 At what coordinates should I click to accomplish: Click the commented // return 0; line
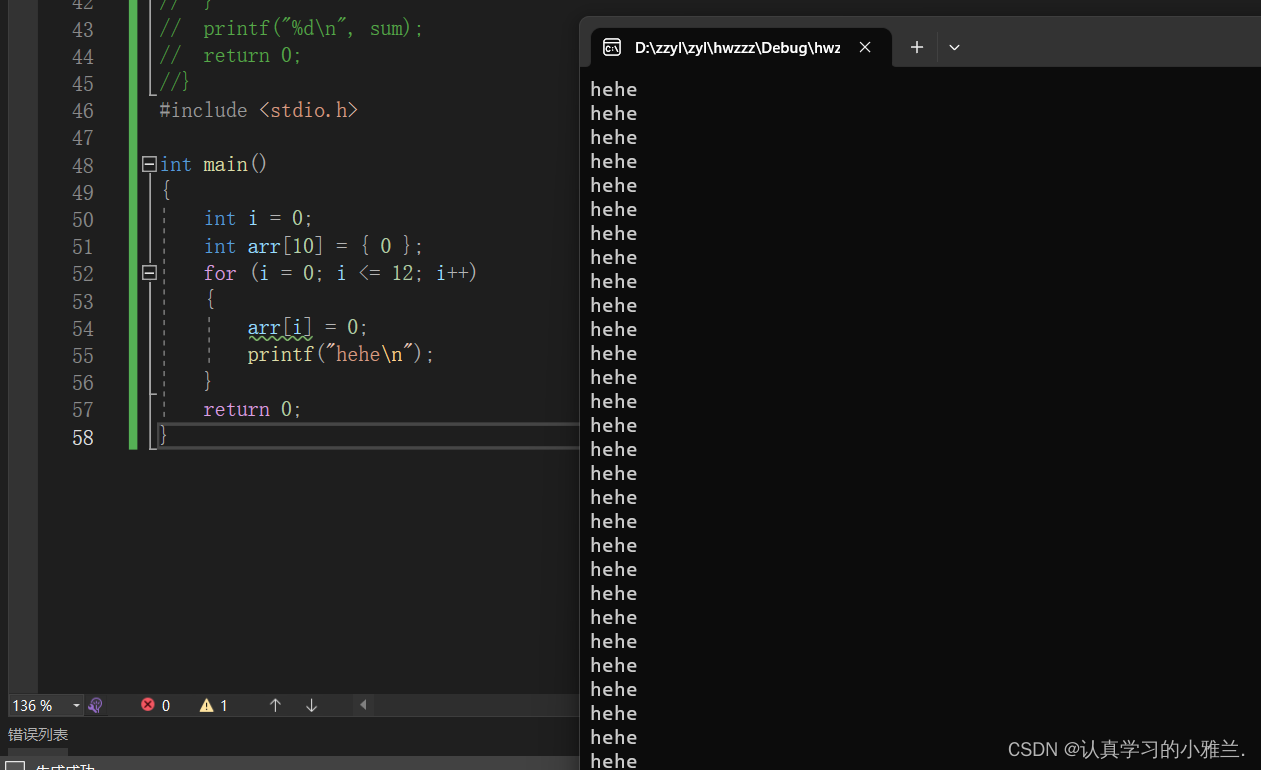pyautogui.click(x=230, y=56)
